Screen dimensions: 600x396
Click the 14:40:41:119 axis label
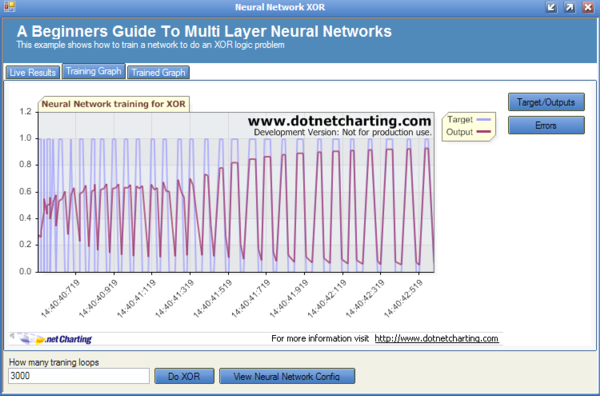point(137,299)
